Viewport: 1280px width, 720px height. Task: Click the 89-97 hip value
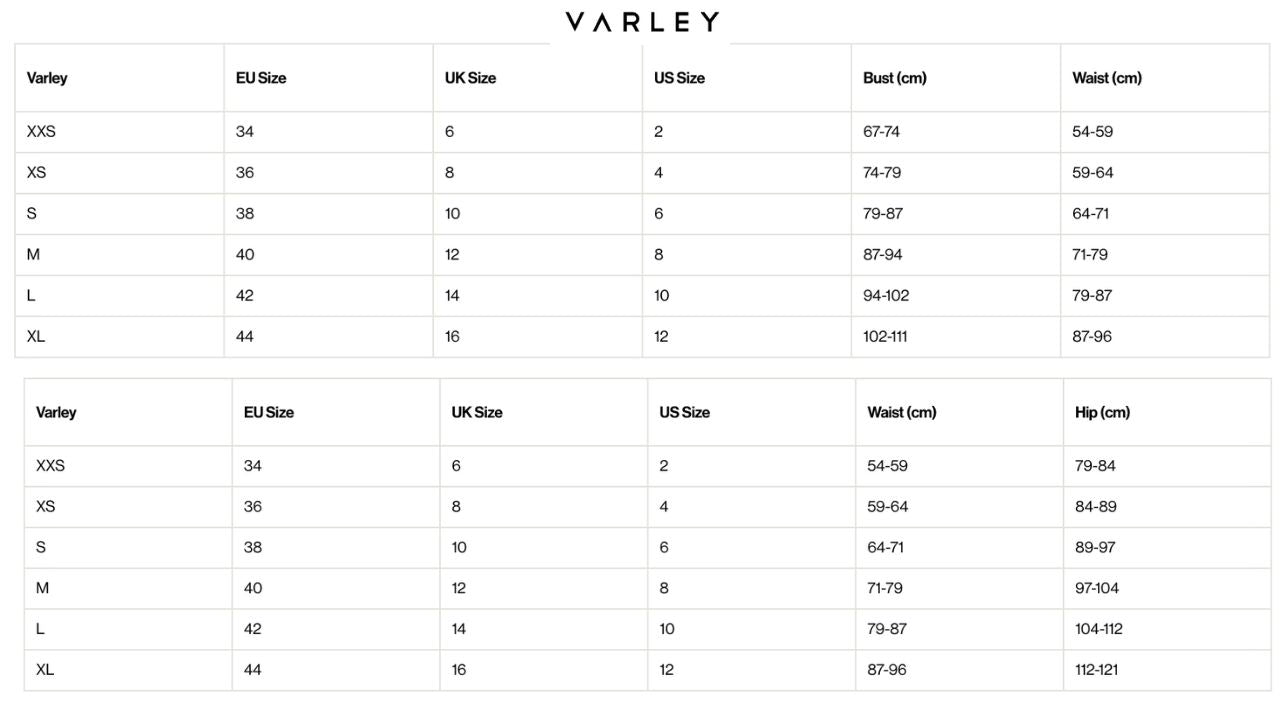click(x=1095, y=547)
